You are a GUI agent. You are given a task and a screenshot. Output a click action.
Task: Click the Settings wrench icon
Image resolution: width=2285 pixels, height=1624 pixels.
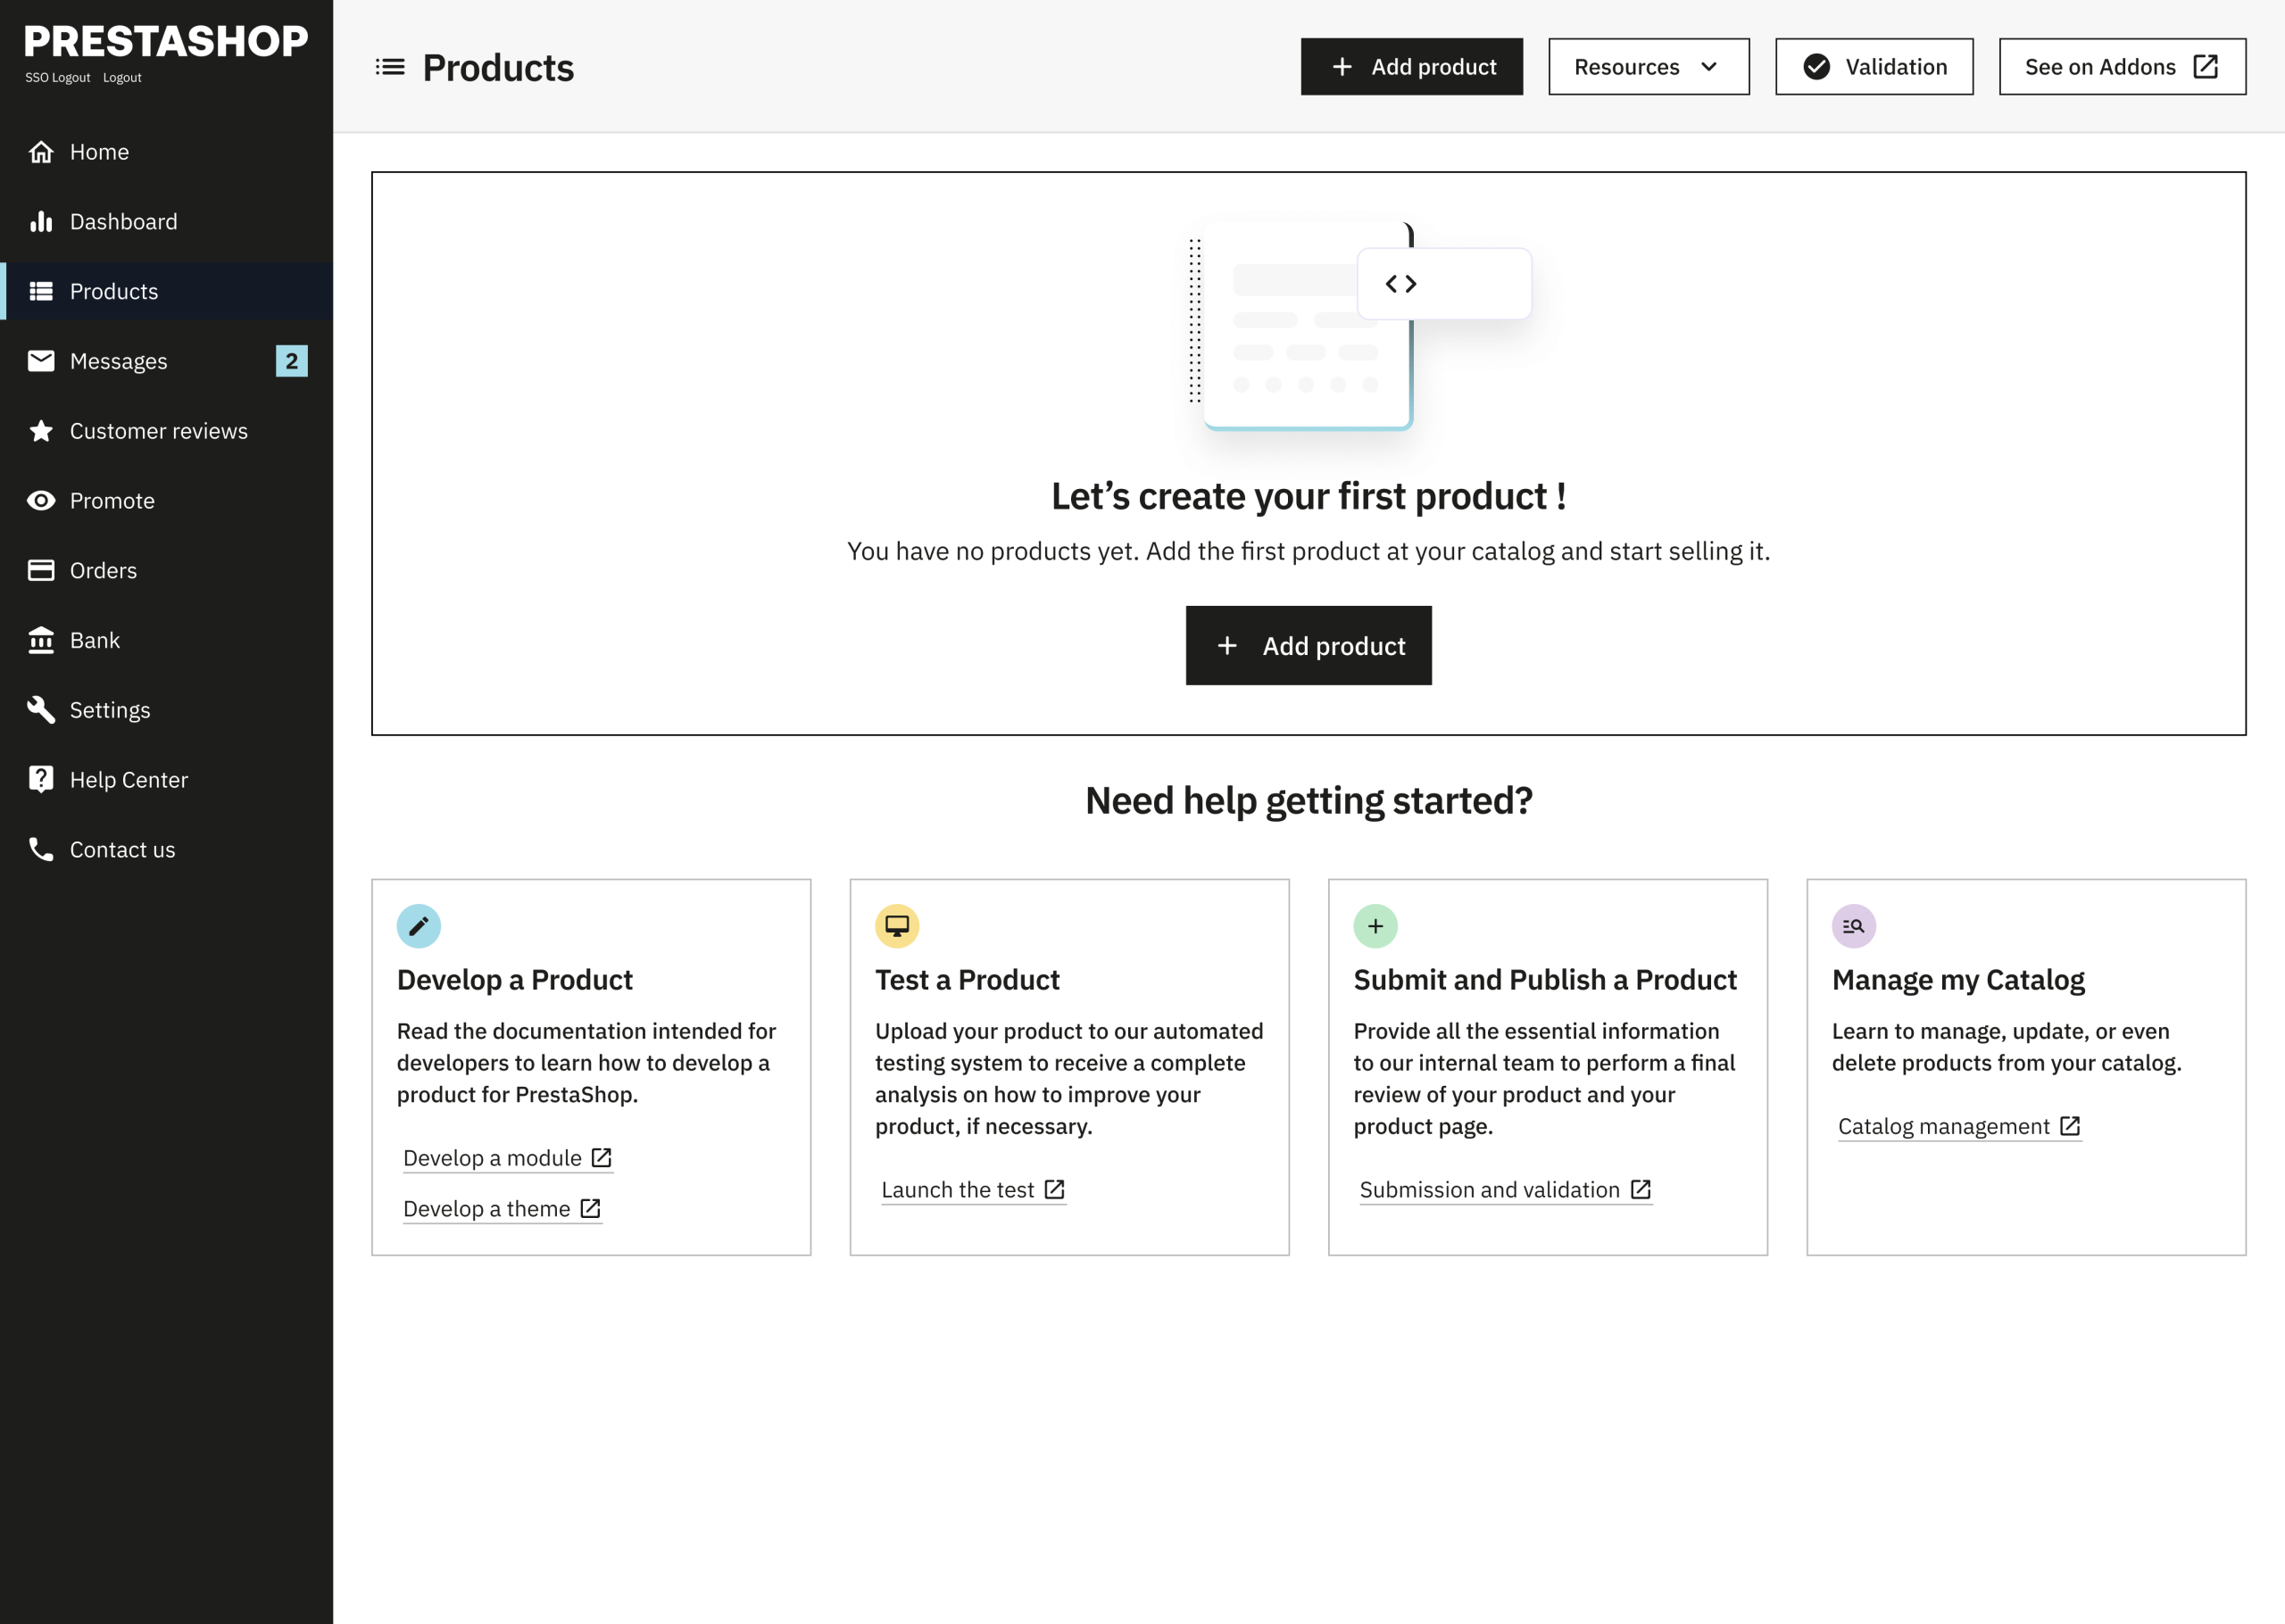point(41,710)
